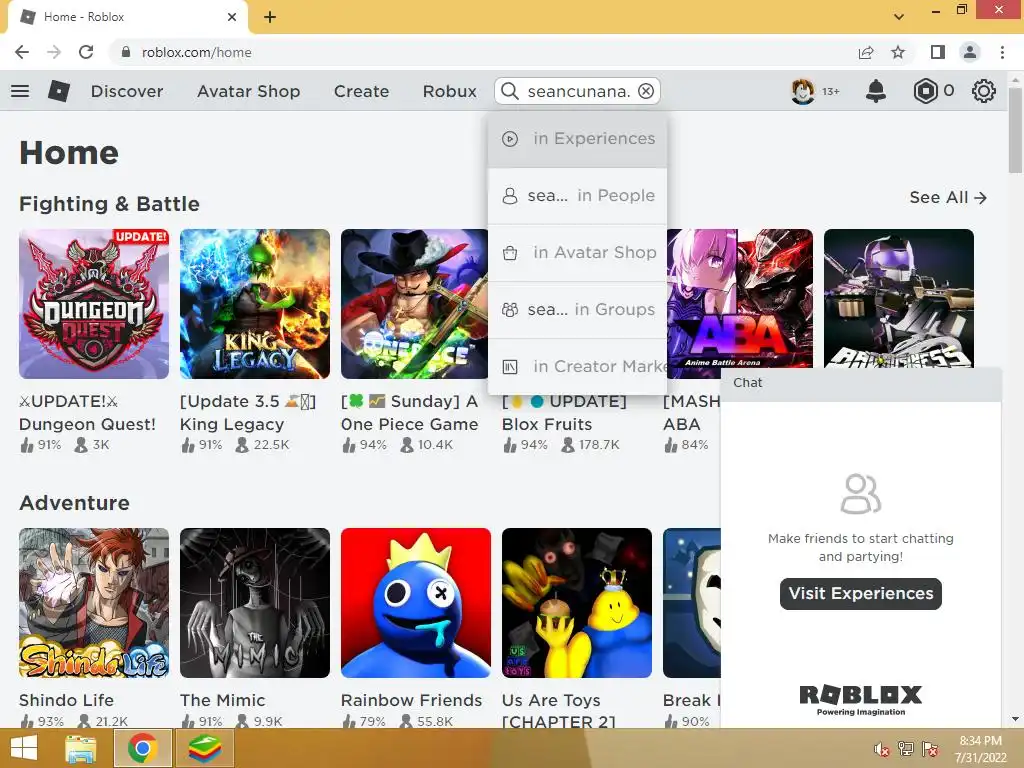Click the Visit Experiences button
The image size is (1024, 768).
[861, 593]
